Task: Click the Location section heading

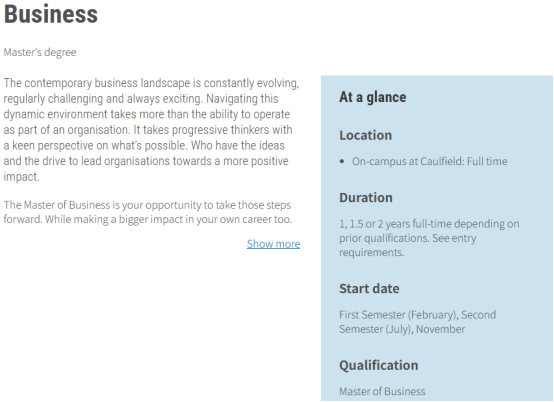Action: click(x=365, y=135)
